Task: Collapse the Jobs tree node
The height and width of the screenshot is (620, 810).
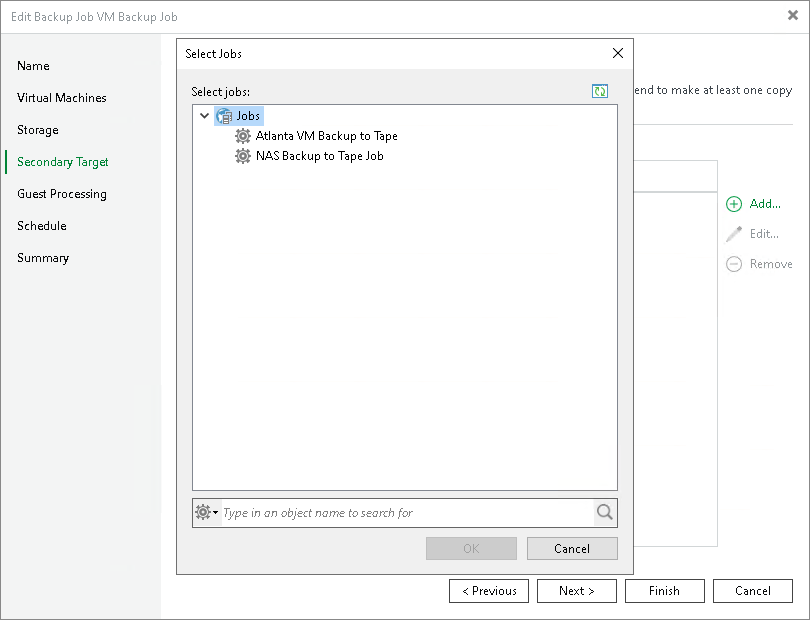Action: coord(204,115)
